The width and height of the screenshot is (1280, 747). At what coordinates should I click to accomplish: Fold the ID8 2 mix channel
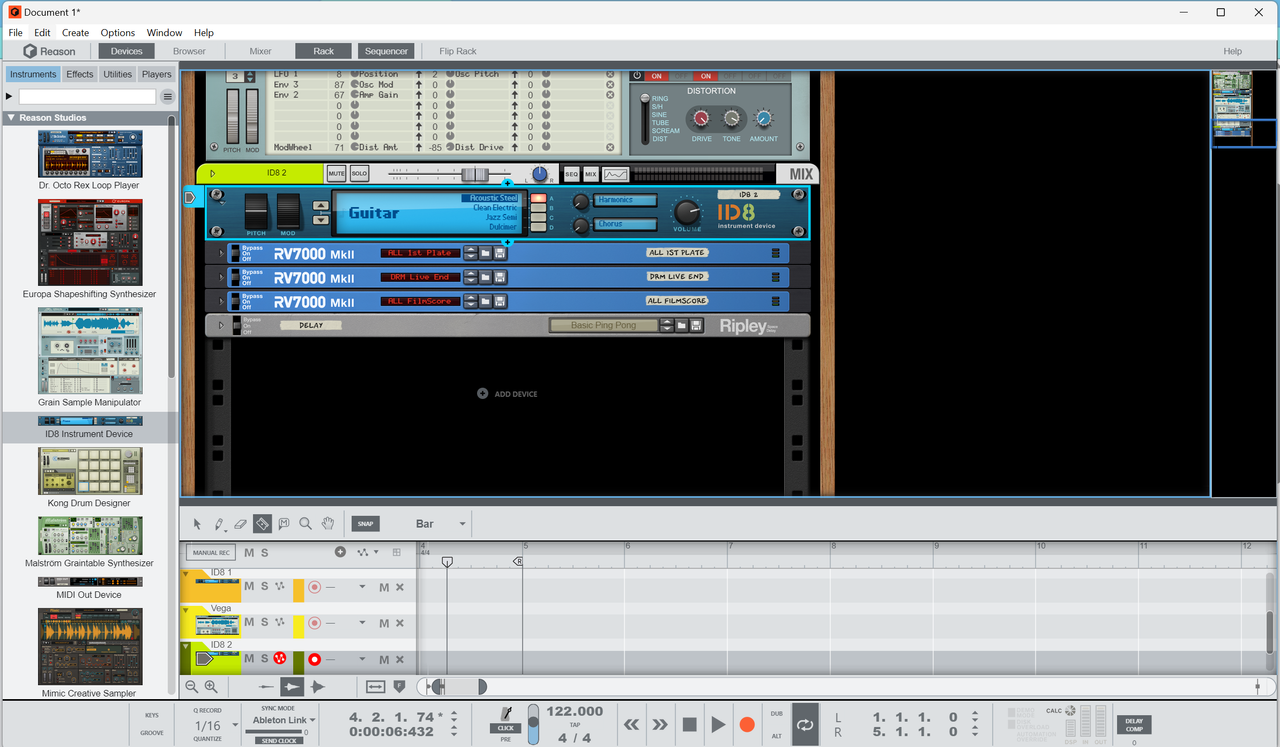coord(212,174)
